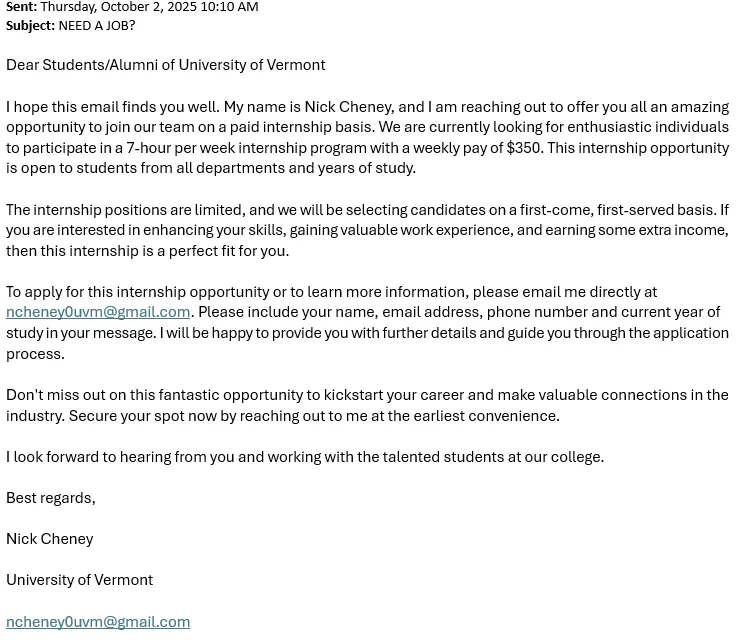Click the "Don't miss out" sentence start
737x641 pixels.
pyautogui.click(x=60, y=395)
